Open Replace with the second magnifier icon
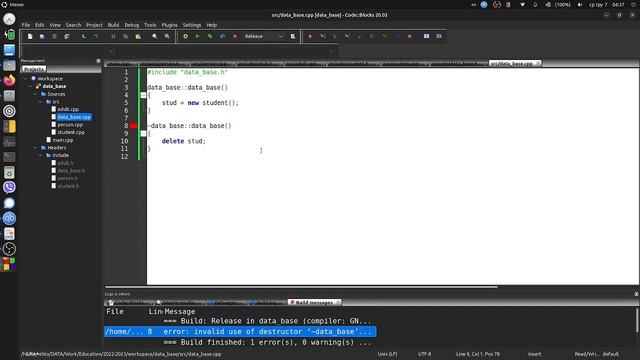The height and width of the screenshot is (360, 640). [167, 36]
